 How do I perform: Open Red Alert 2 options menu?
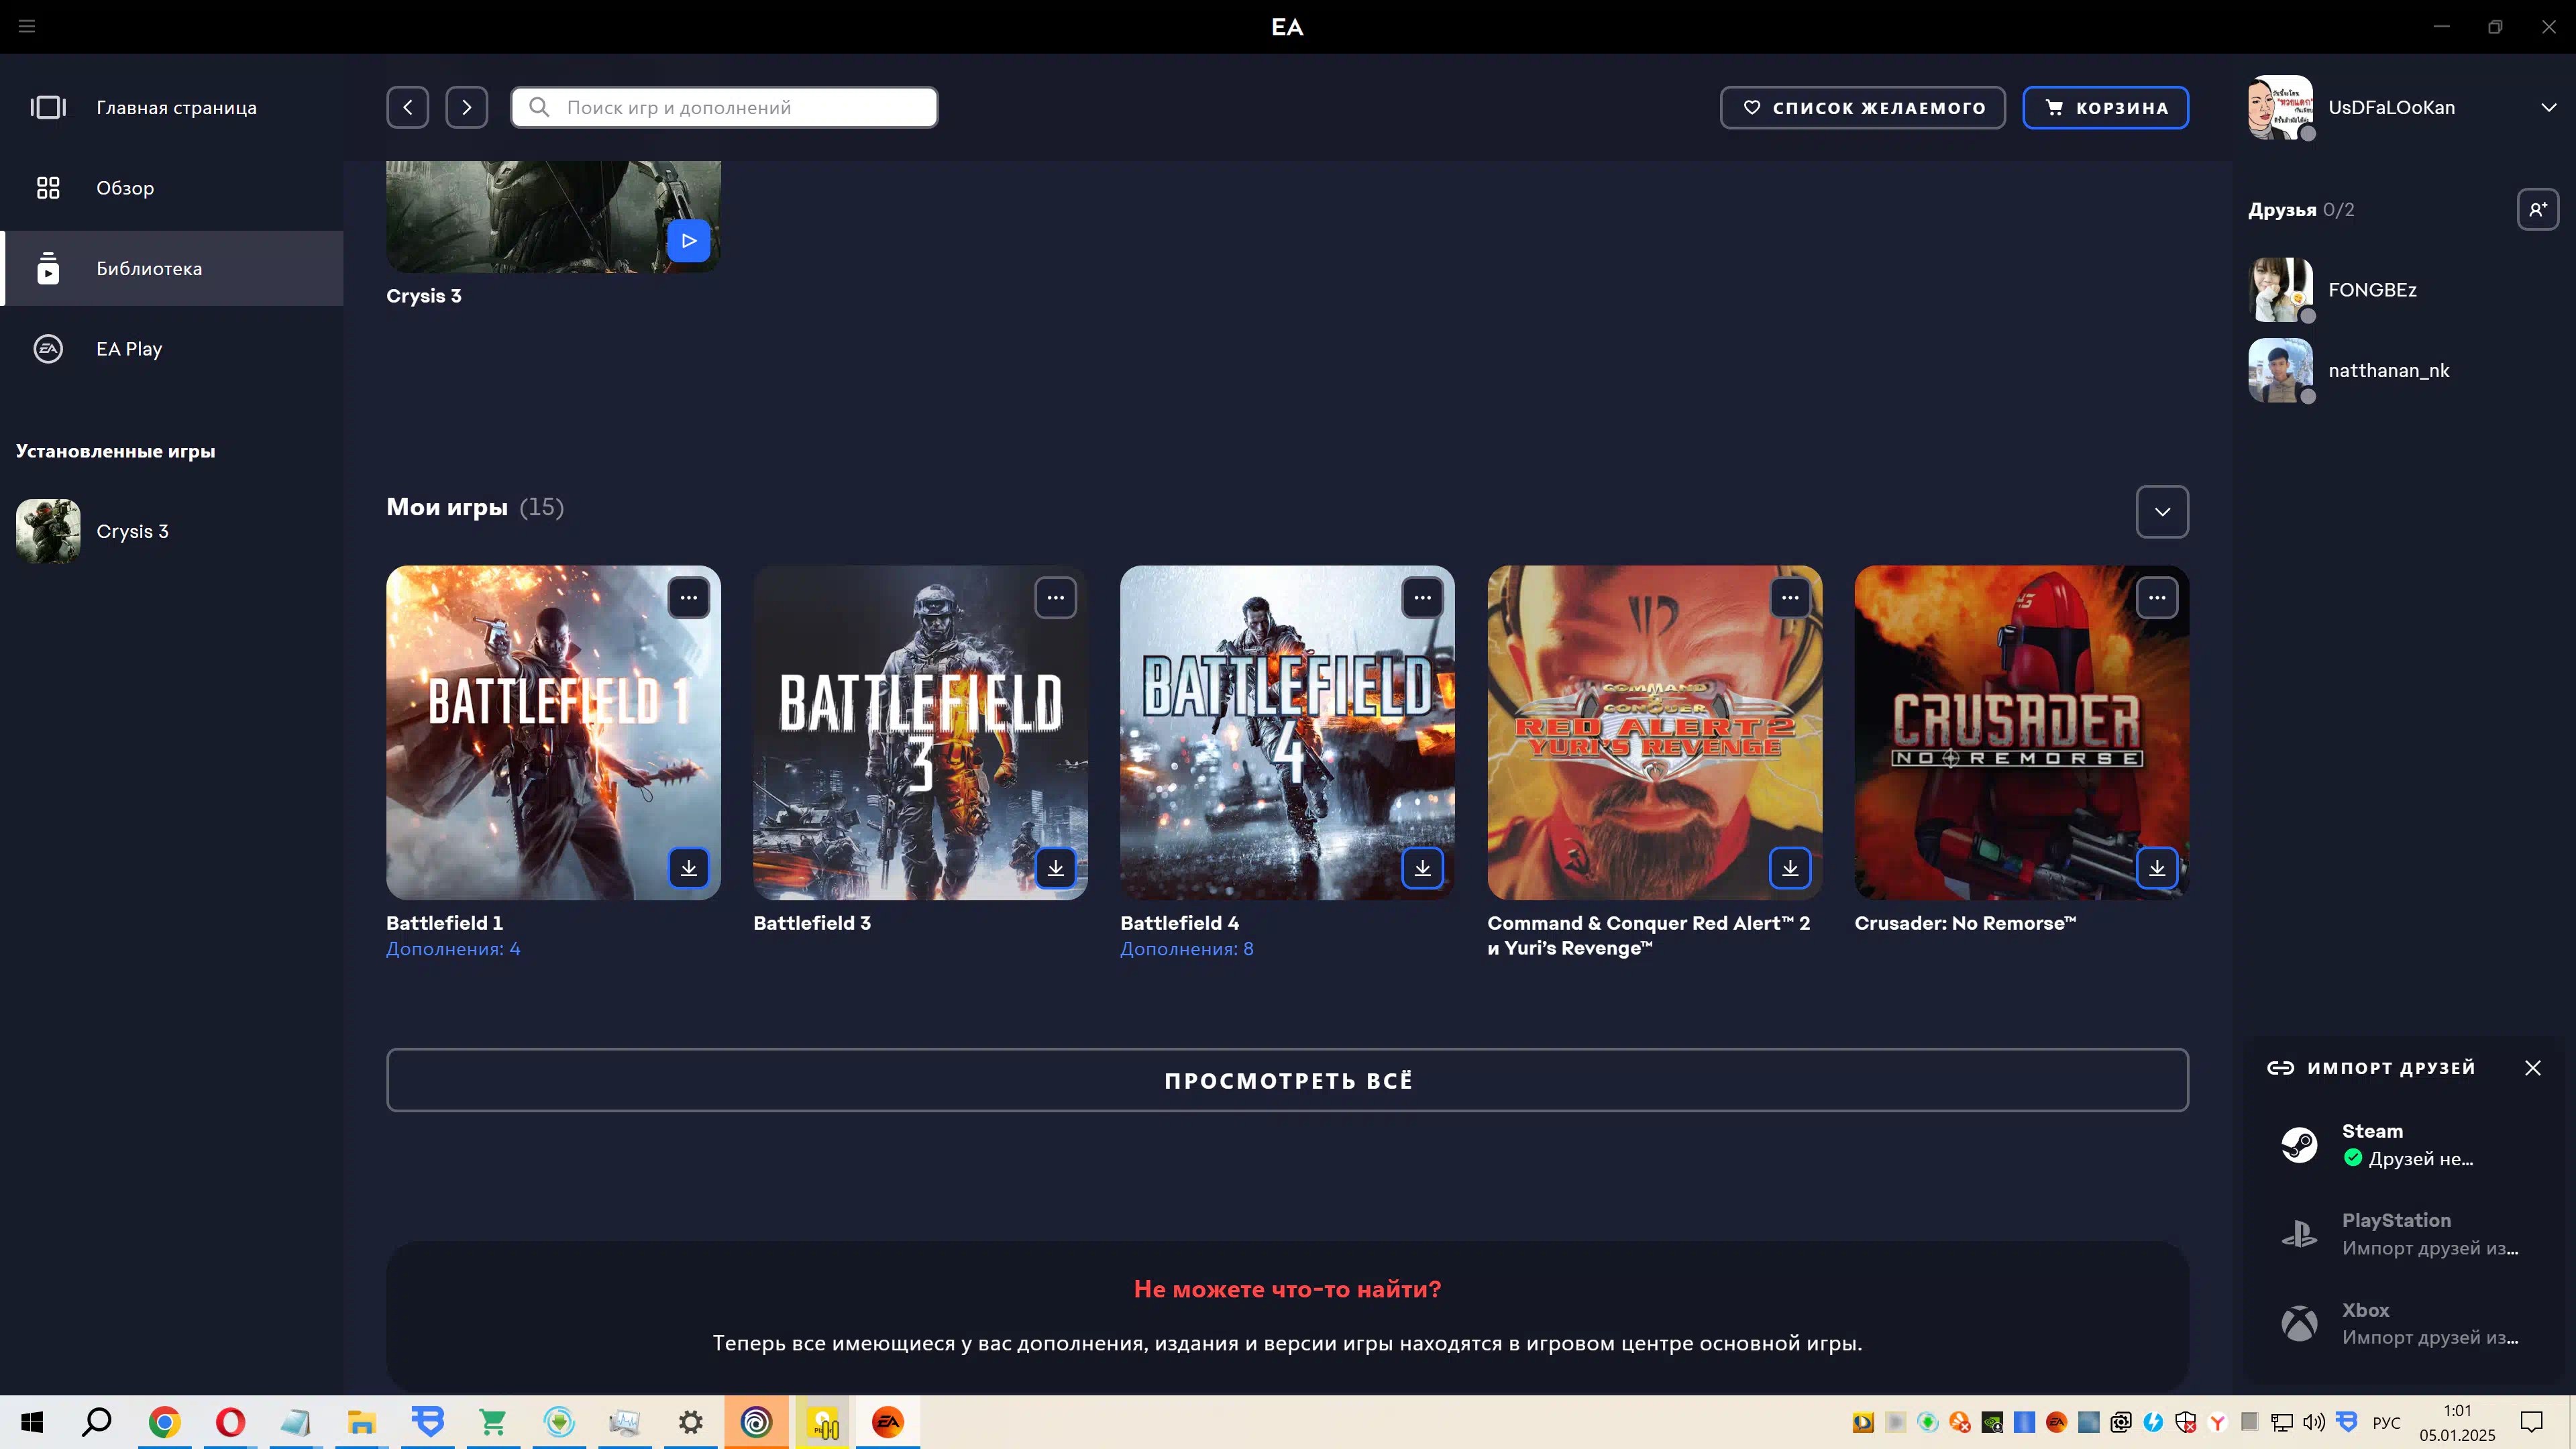click(1790, 598)
